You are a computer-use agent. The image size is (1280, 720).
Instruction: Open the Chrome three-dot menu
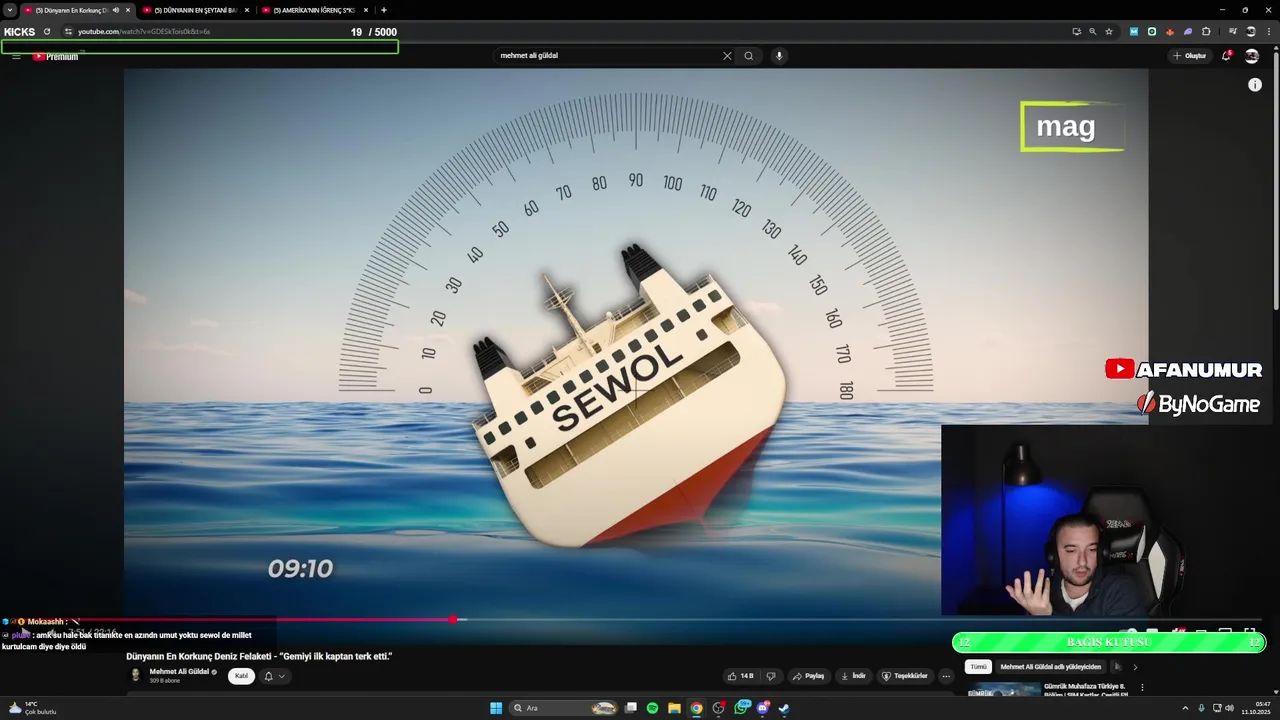point(1267,32)
